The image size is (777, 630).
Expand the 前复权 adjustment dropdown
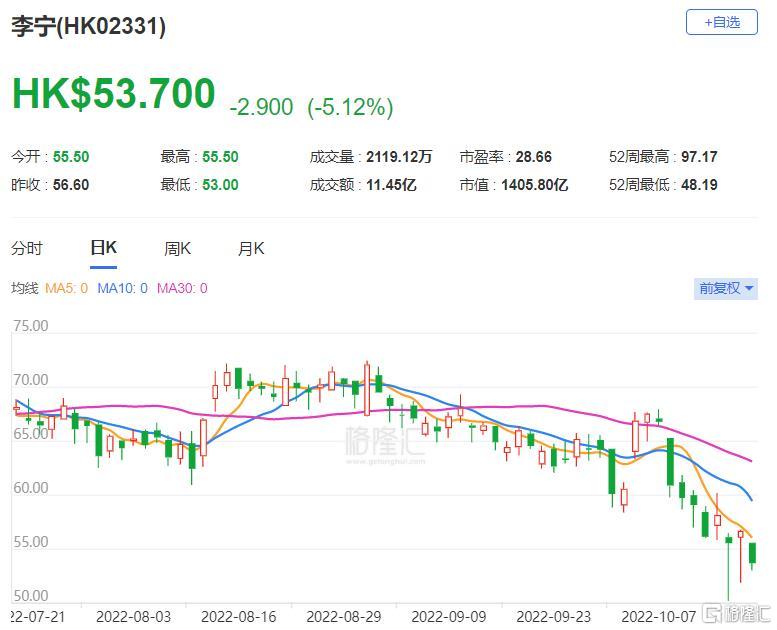726,288
